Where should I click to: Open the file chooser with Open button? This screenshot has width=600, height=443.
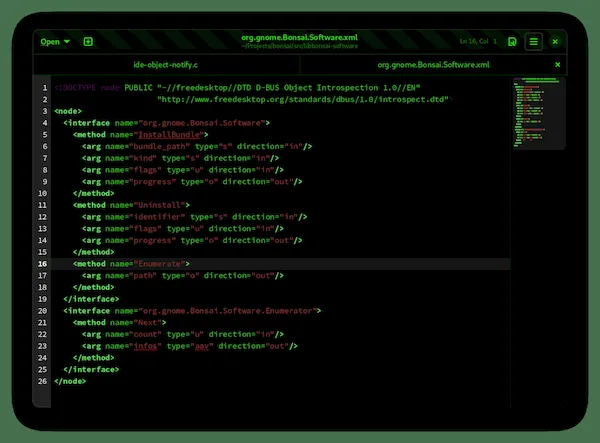click(x=50, y=42)
